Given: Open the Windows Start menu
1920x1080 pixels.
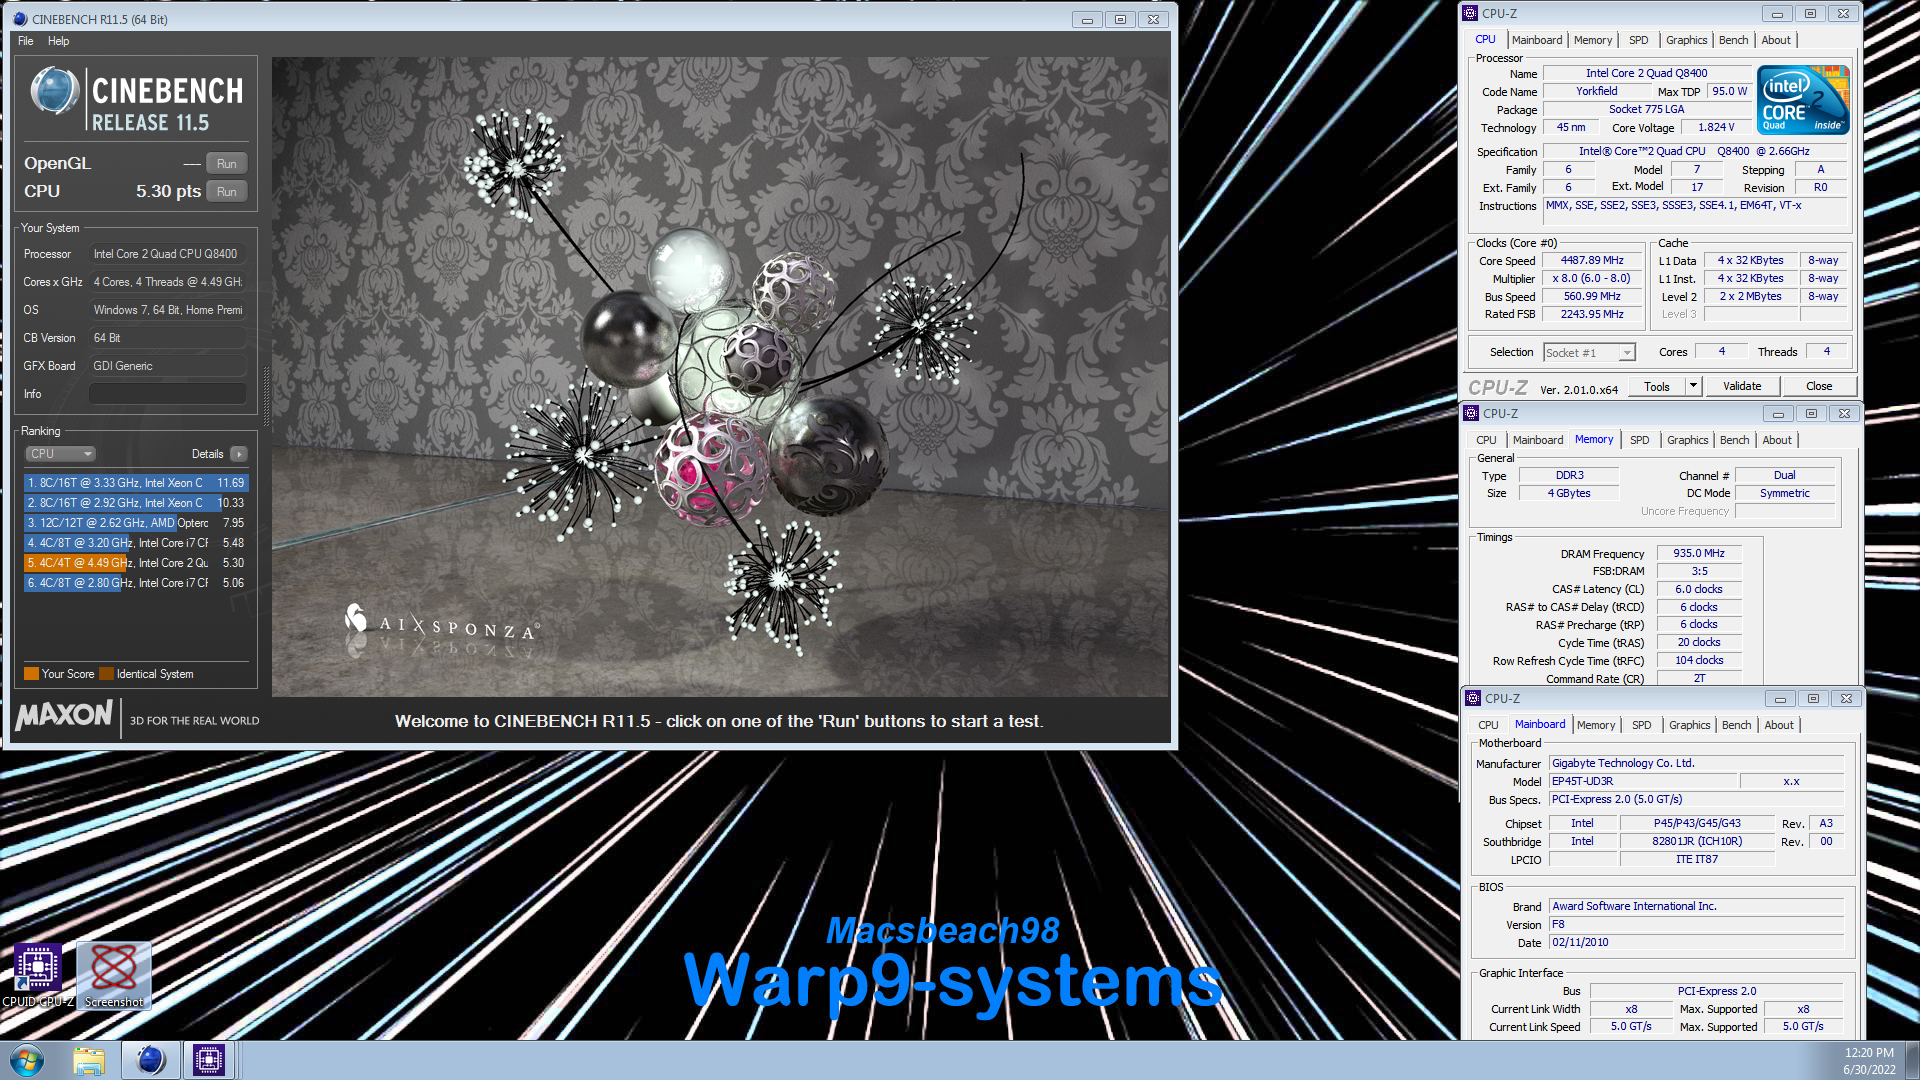Looking at the screenshot, I should pyautogui.click(x=27, y=1060).
